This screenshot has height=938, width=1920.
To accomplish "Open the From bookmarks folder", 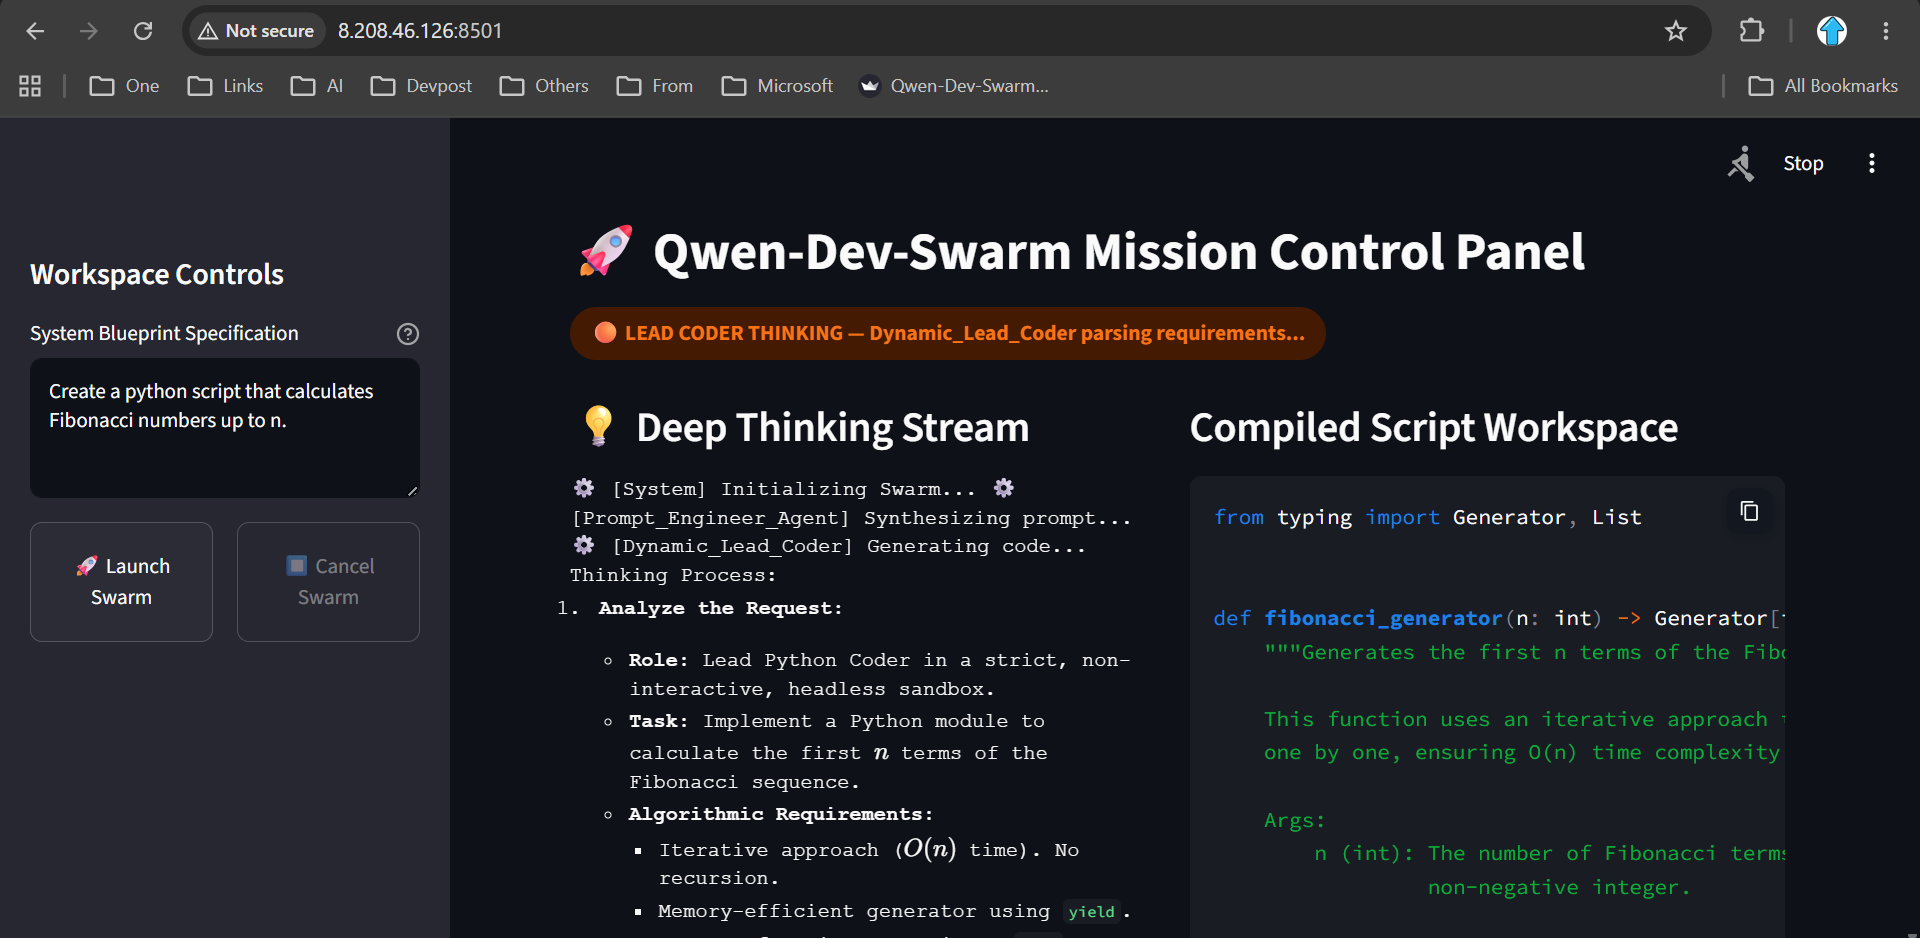I will [x=655, y=86].
